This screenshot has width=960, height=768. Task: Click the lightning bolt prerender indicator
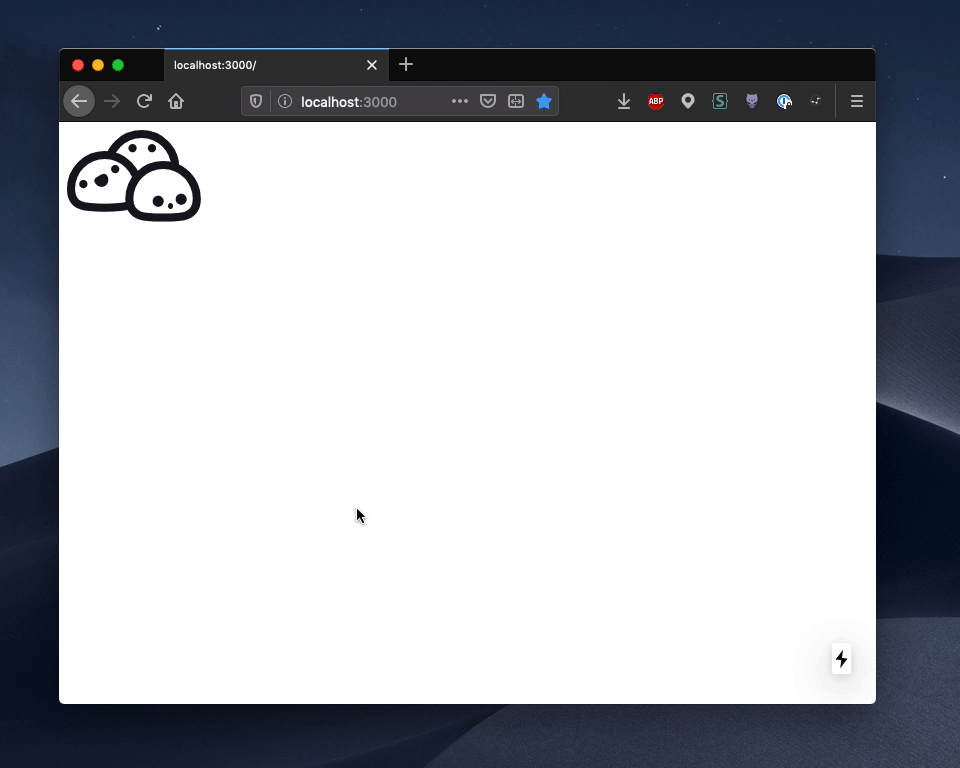841,659
